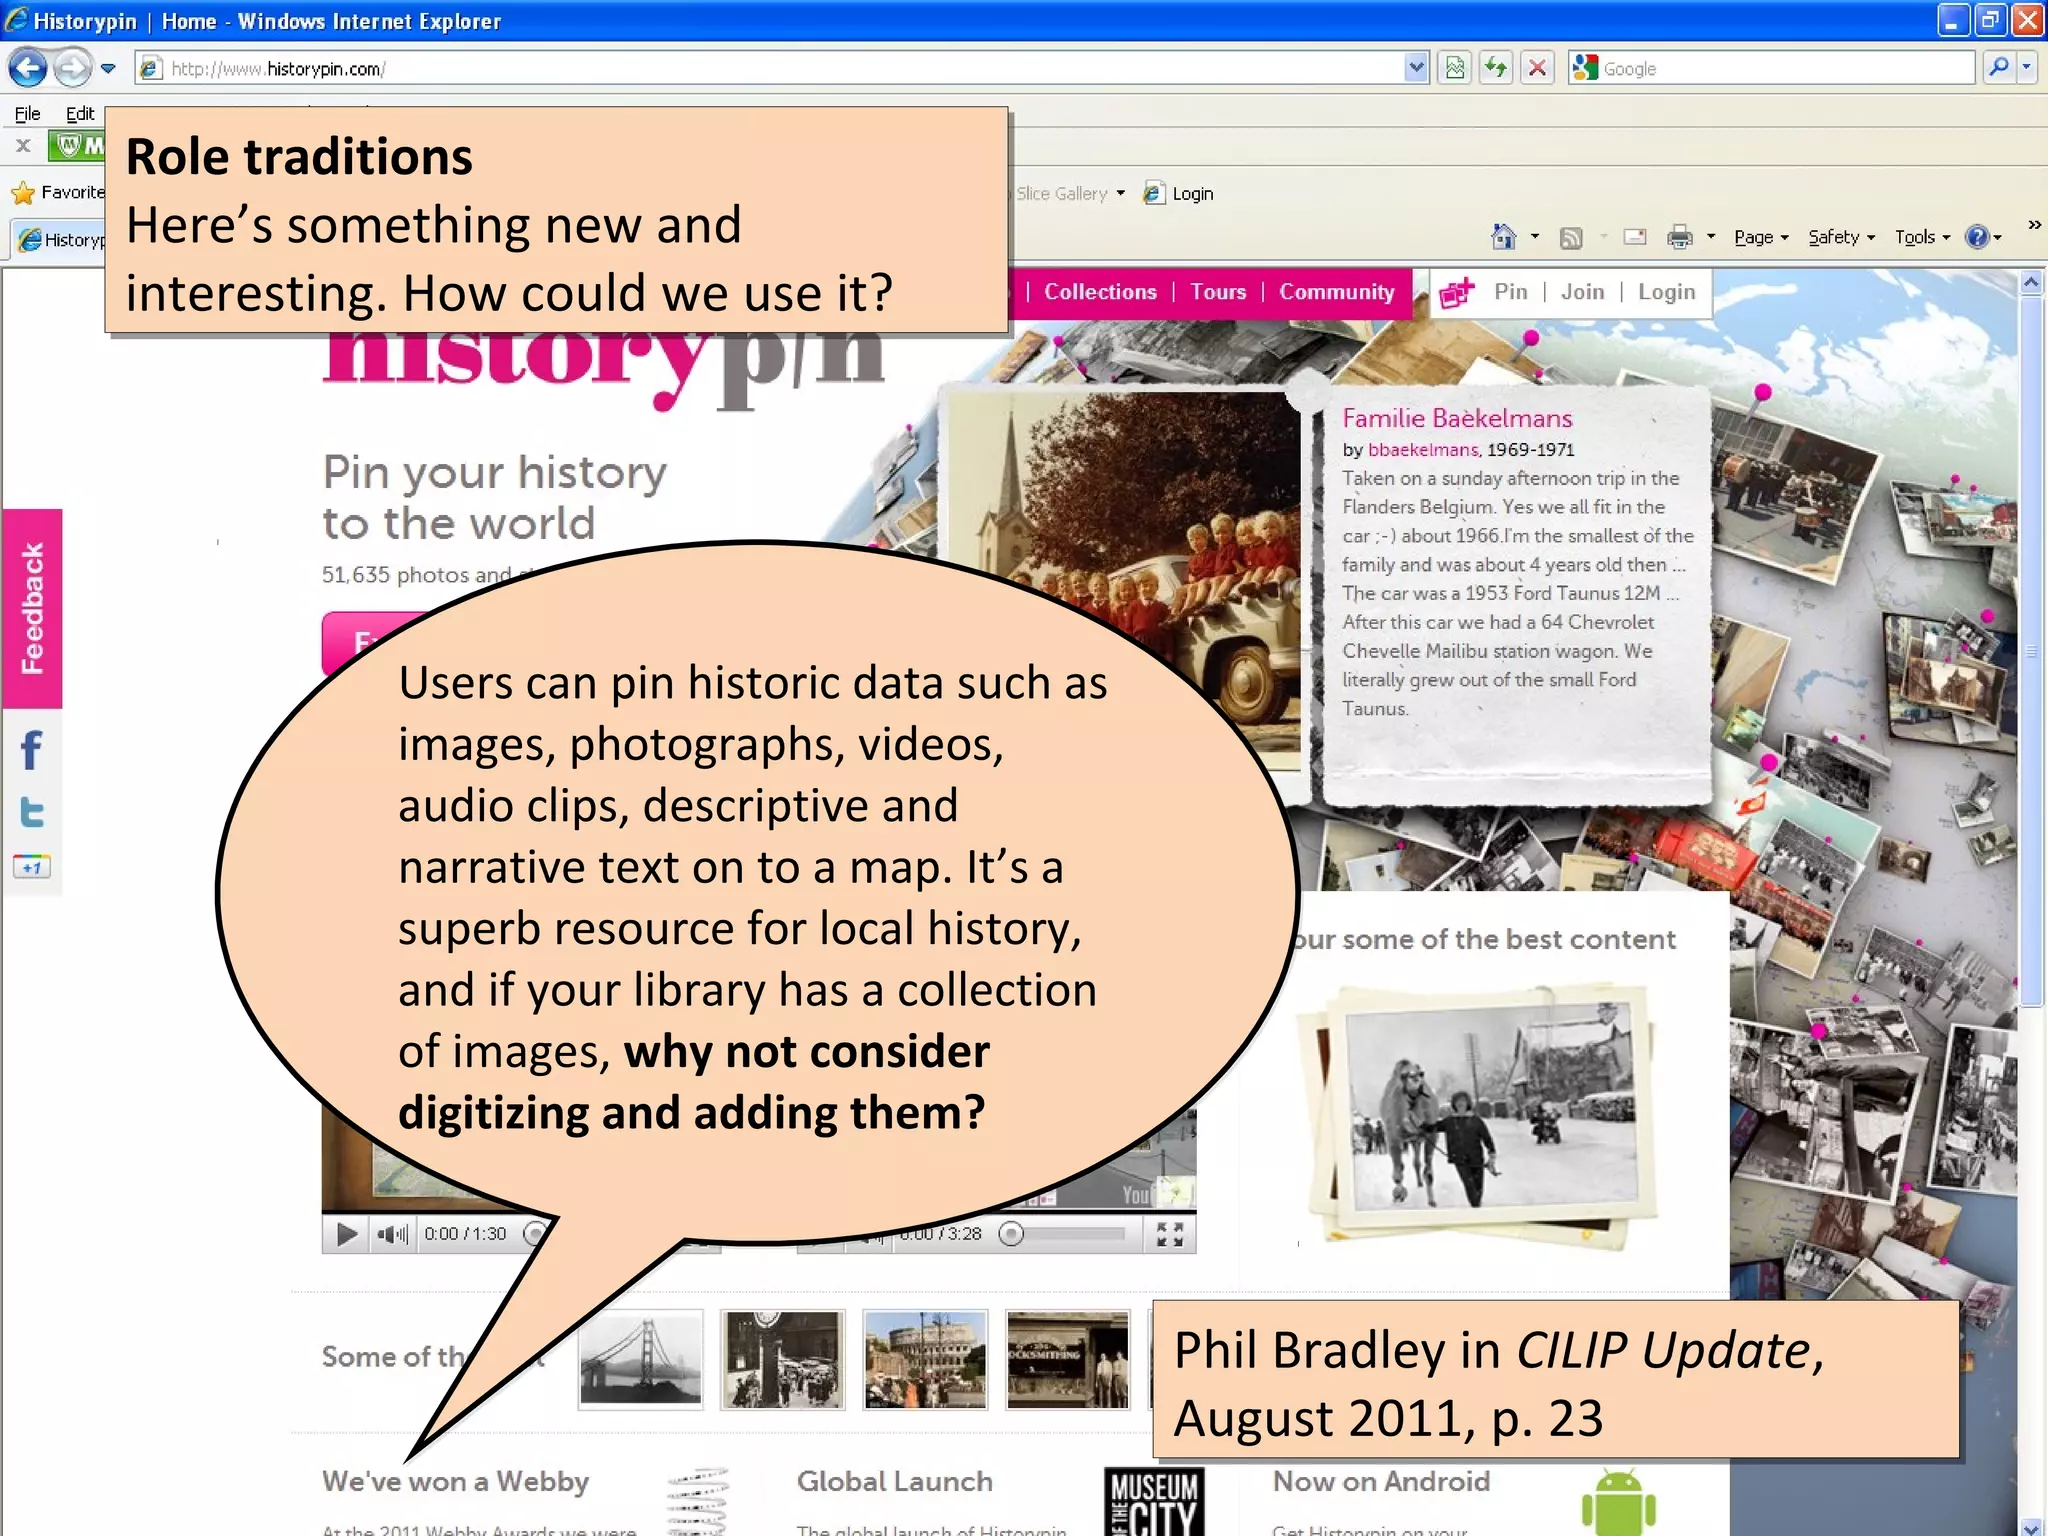Viewport: 2048px width, 1536px height.
Task: Open the Edit menu
Action: coord(80,113)
